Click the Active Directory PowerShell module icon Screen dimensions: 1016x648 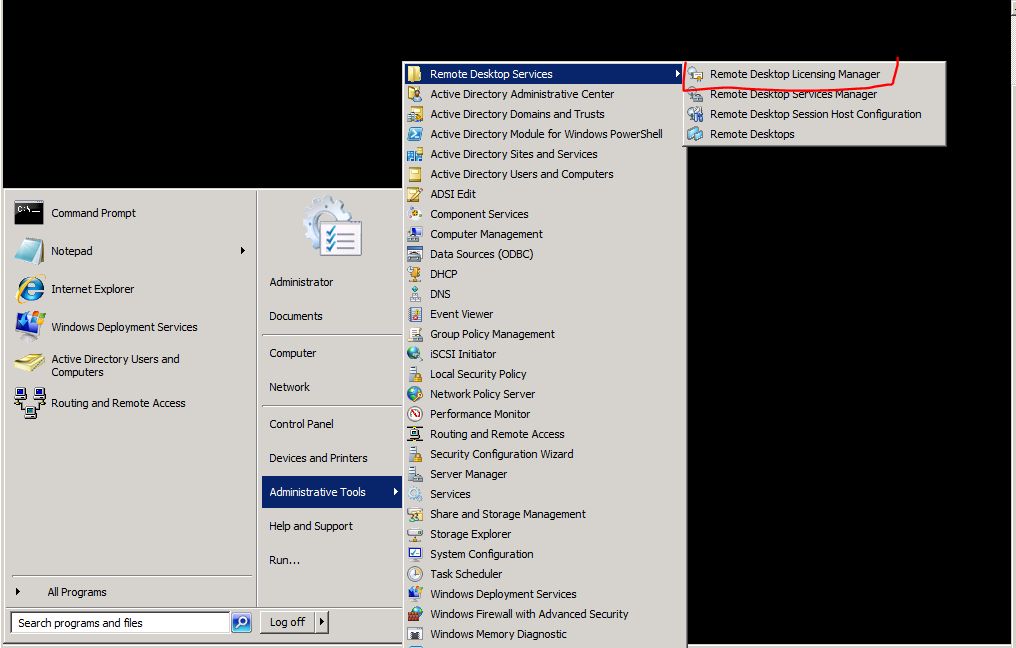tap(415, 134)
